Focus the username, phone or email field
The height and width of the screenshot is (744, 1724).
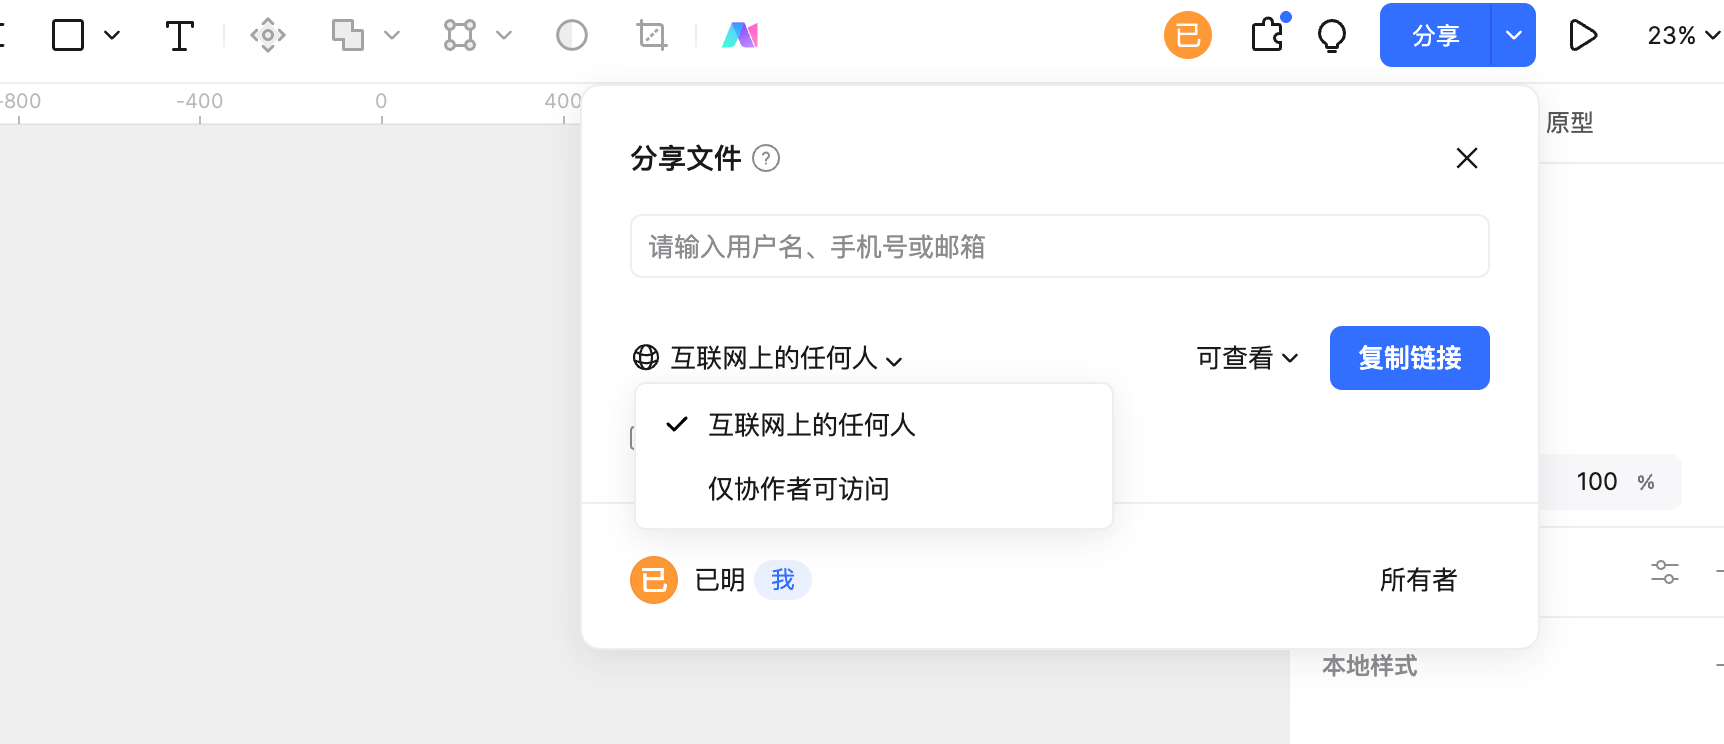[1060, 246]
